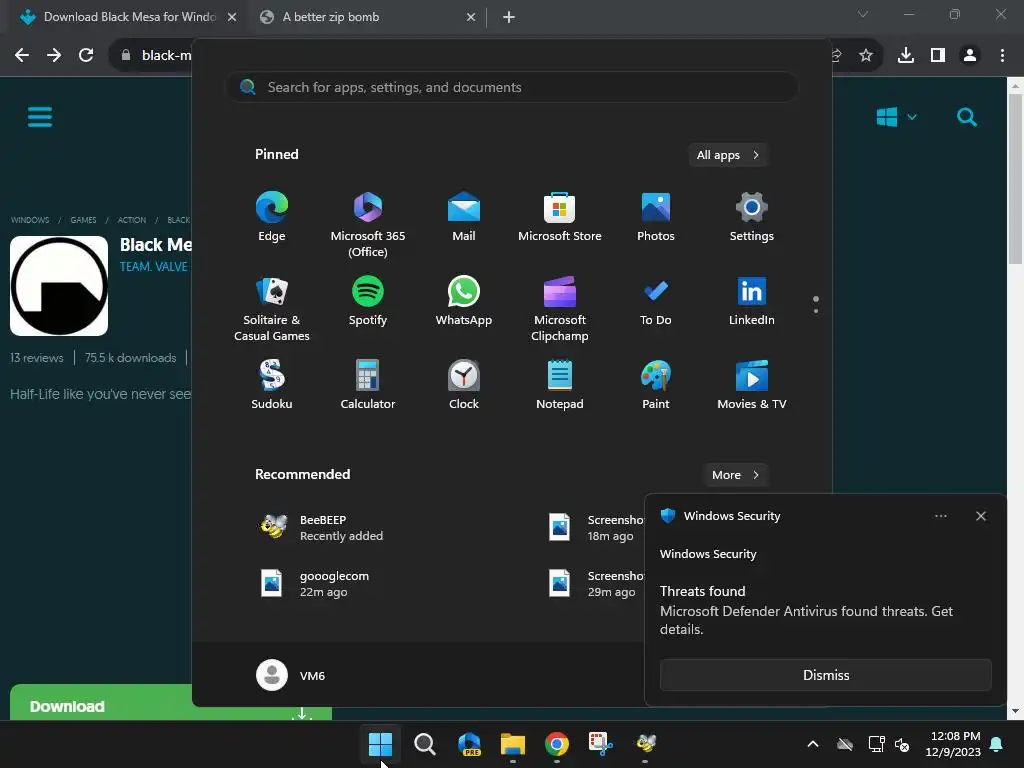Open Screenshot from 29m ago

pyautogui.click(x=594, y=584)
